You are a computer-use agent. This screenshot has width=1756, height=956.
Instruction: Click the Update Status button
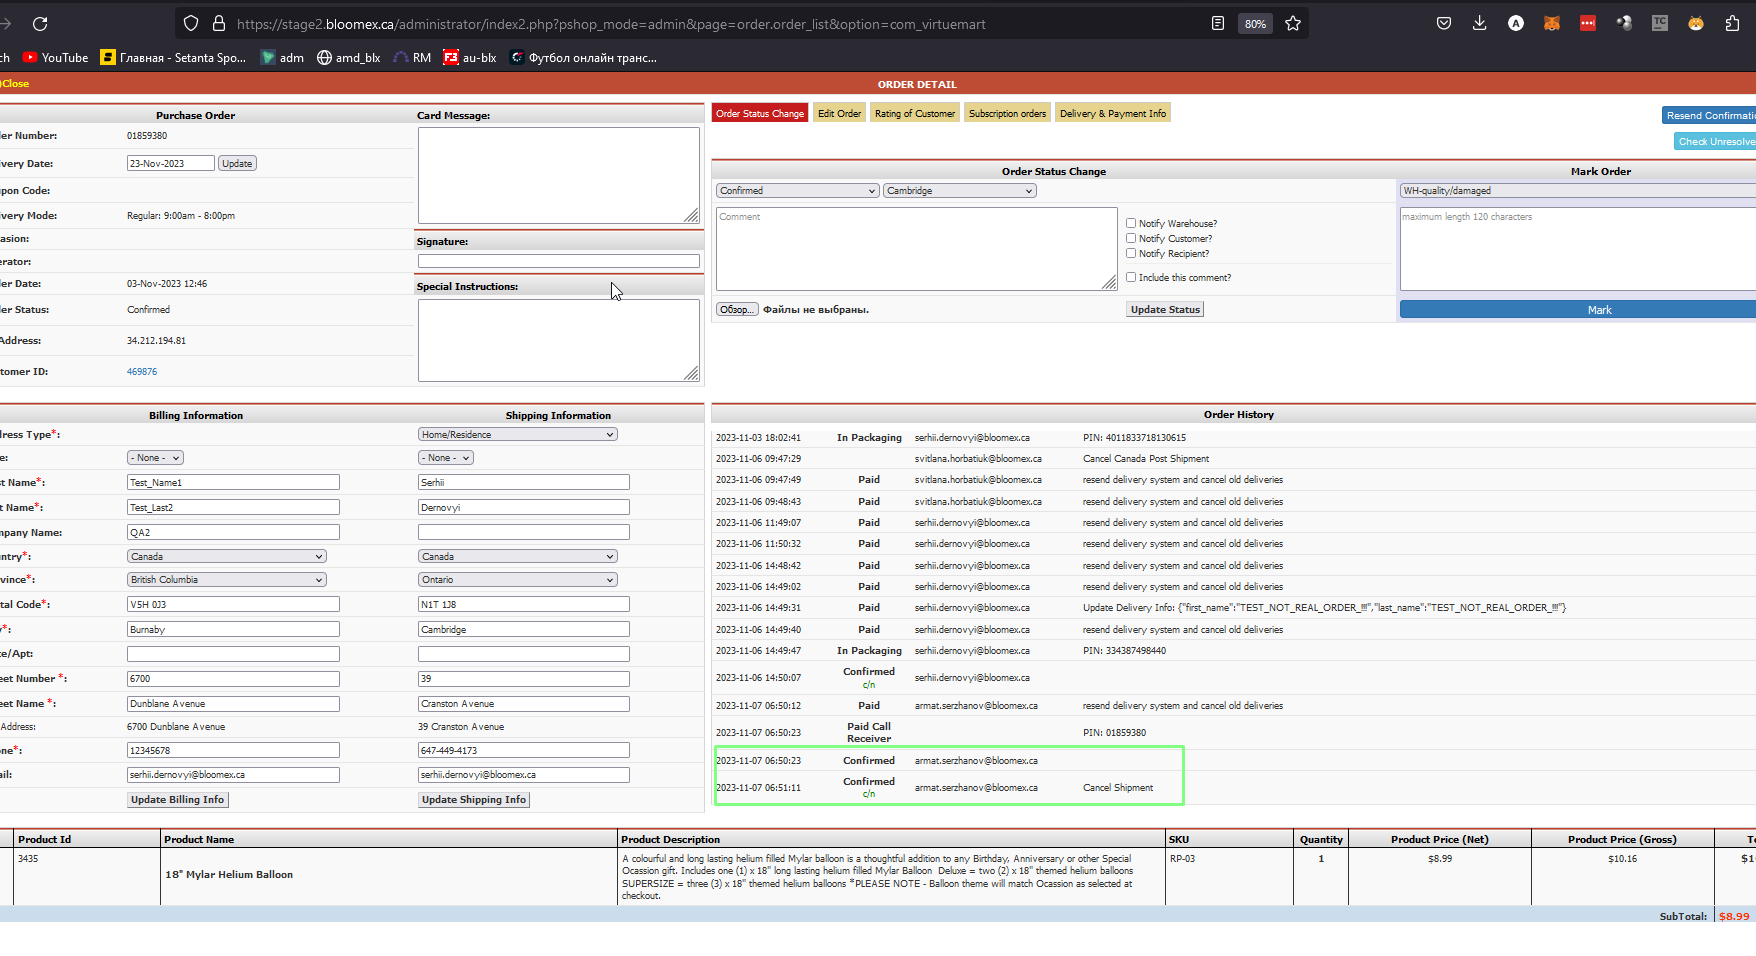coord(1165,309)
